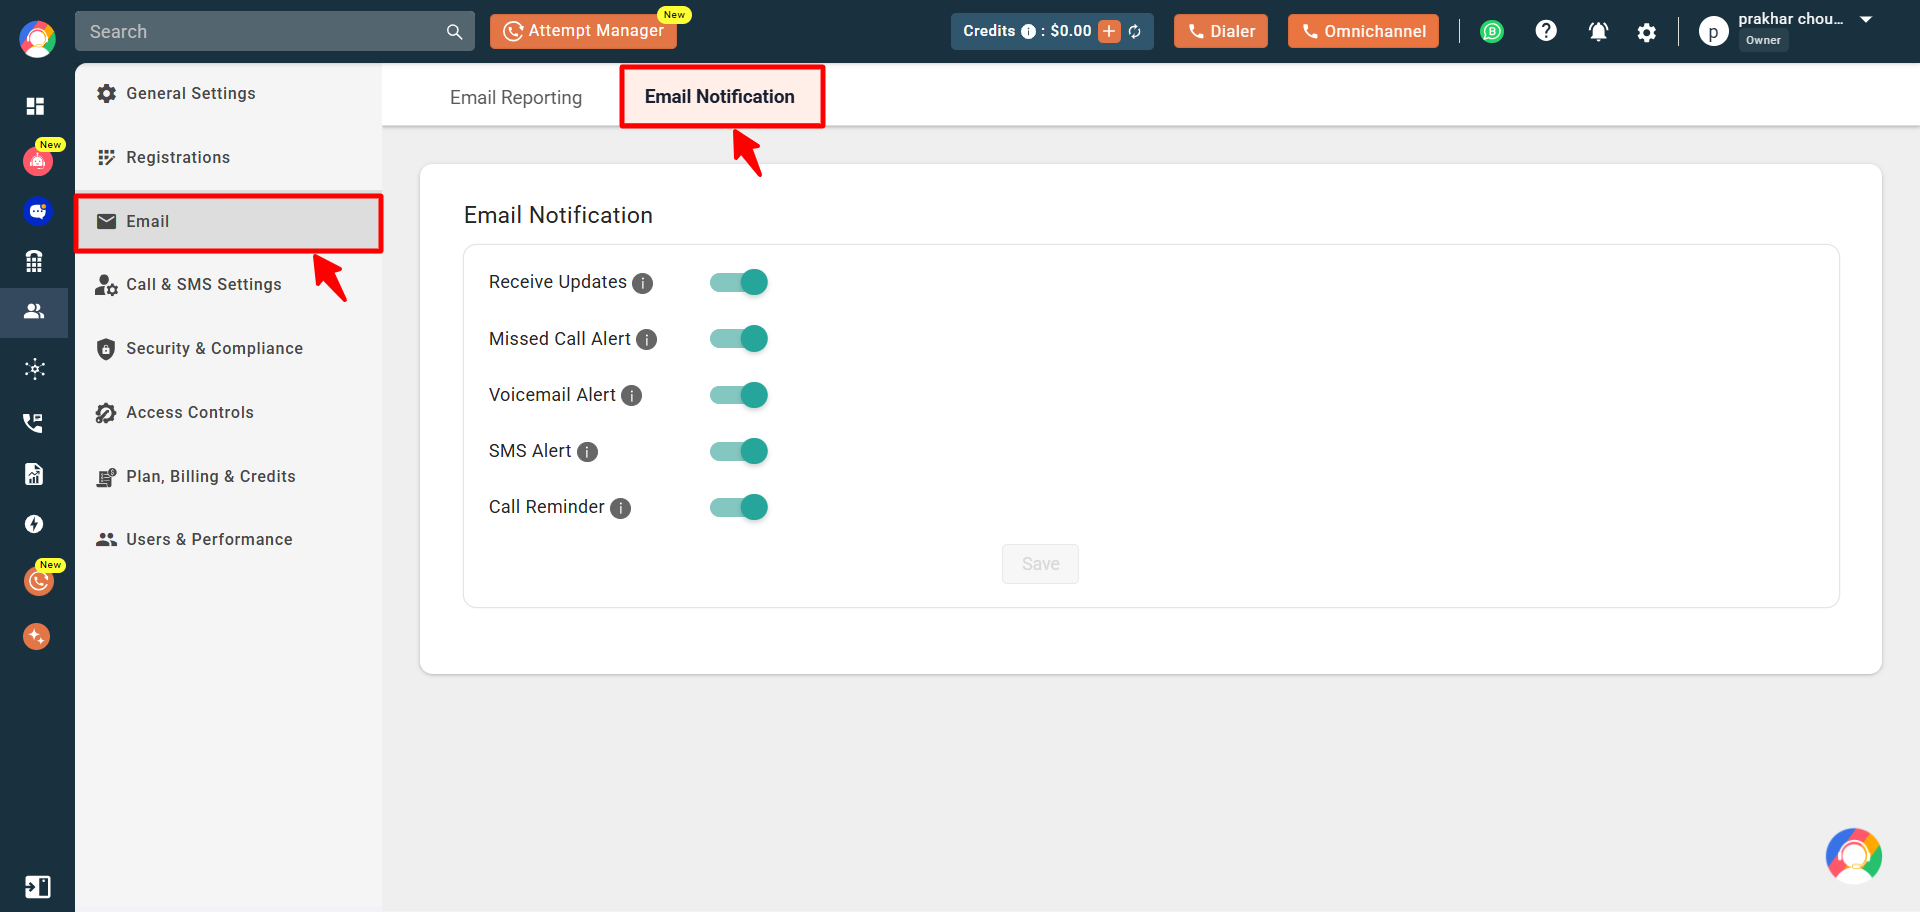This screenshot has height=912, width=1920.
Task: Select the Email Notification tab
Action: click(x=720, y=97)
